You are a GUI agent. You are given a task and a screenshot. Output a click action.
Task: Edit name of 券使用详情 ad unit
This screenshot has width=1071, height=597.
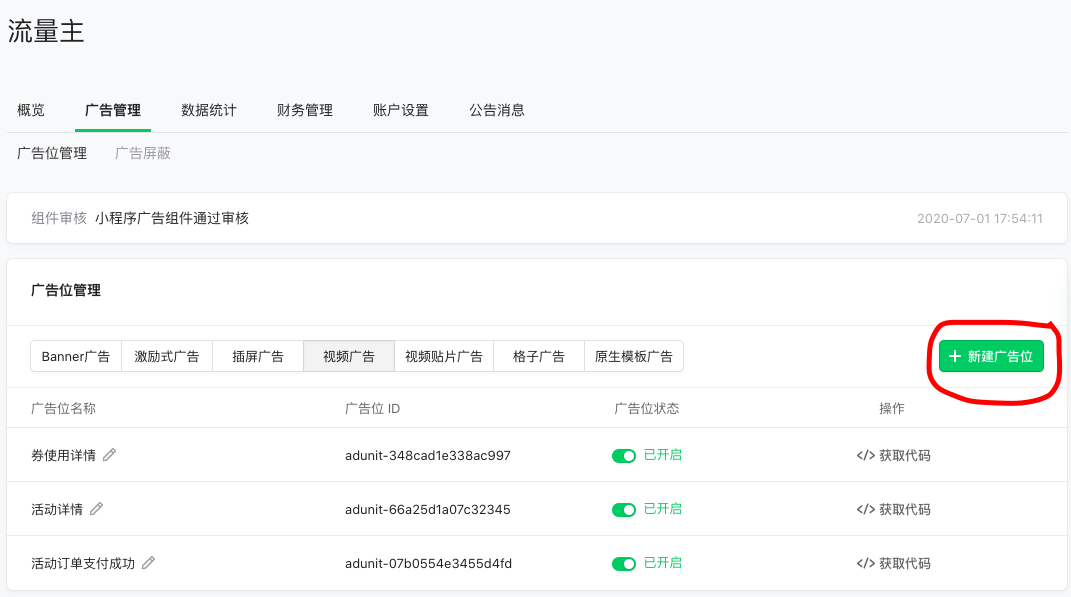tap(109, 455)
